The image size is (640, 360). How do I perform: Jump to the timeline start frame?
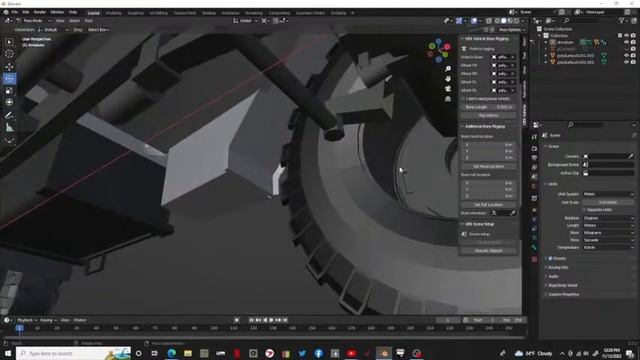(x=251, y=320)
